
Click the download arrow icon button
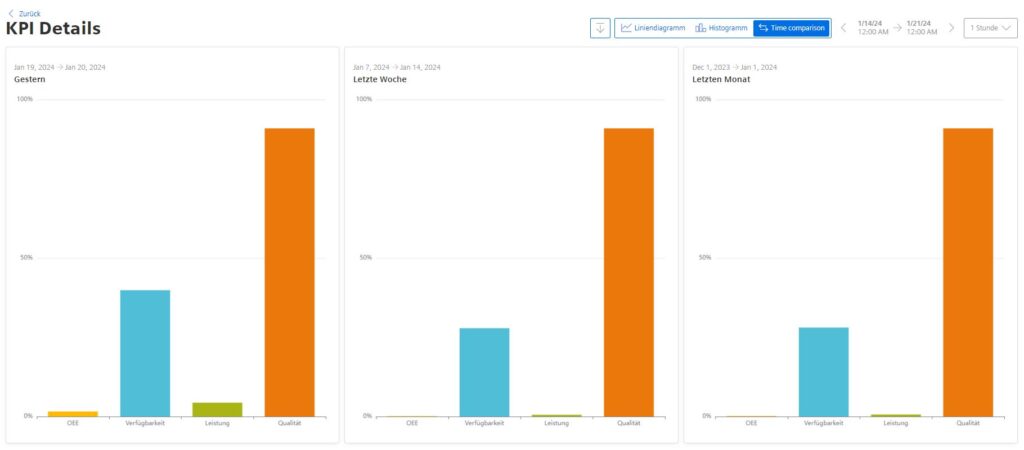600,28
